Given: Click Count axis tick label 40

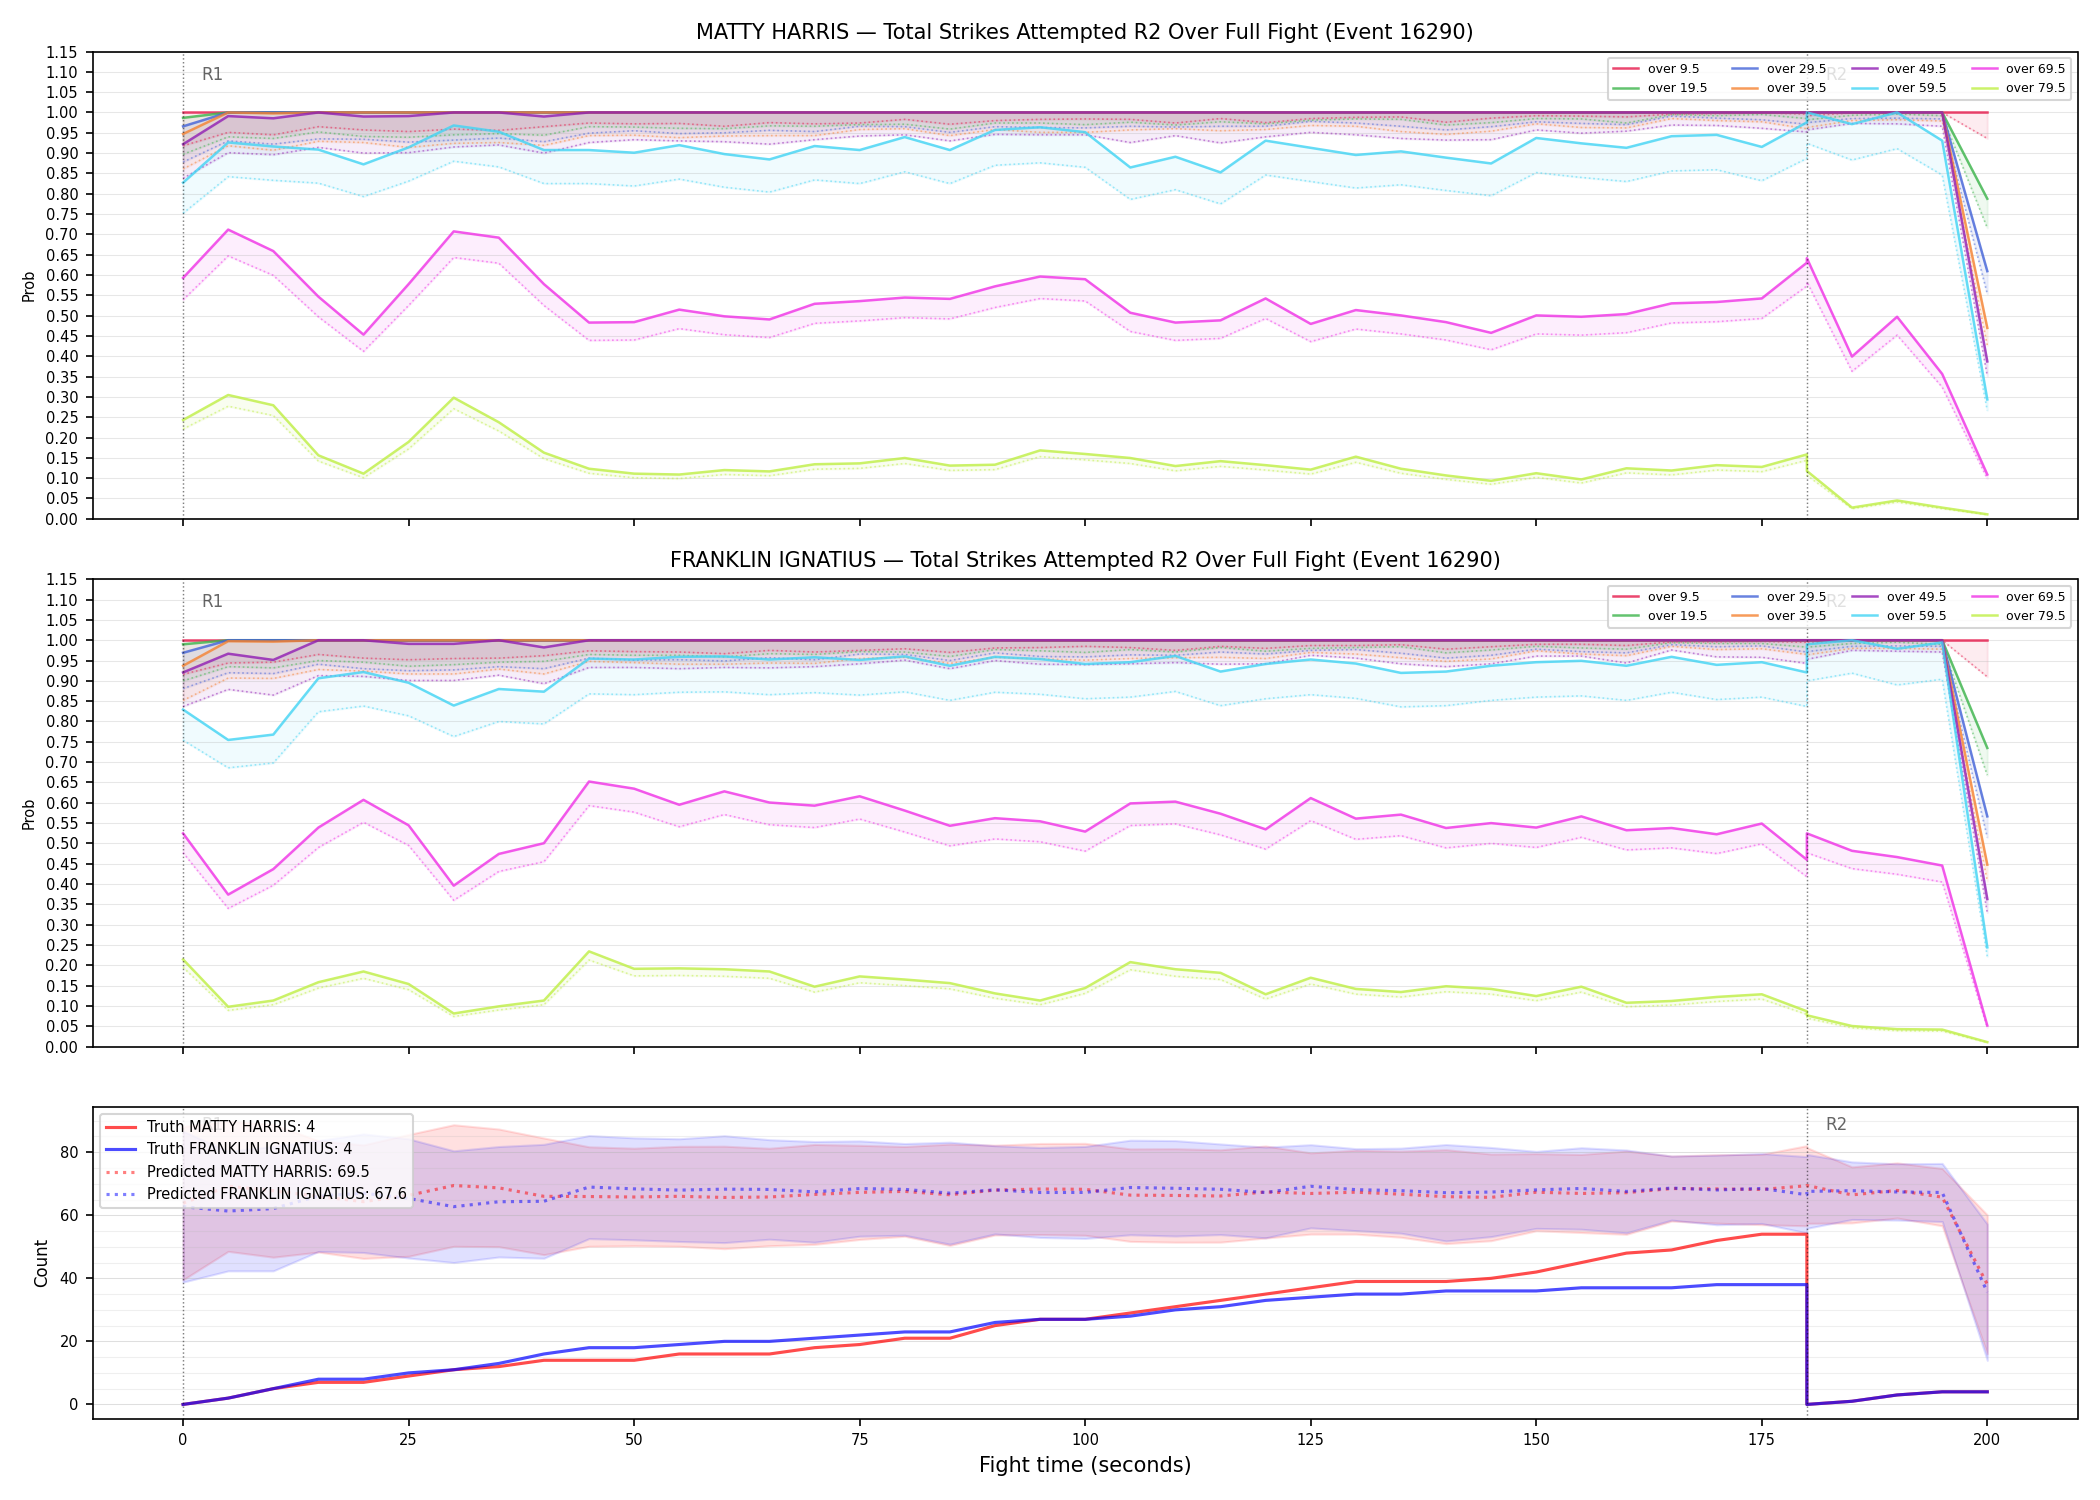Looking at the screenshot, I should (x=68, y=1278).
